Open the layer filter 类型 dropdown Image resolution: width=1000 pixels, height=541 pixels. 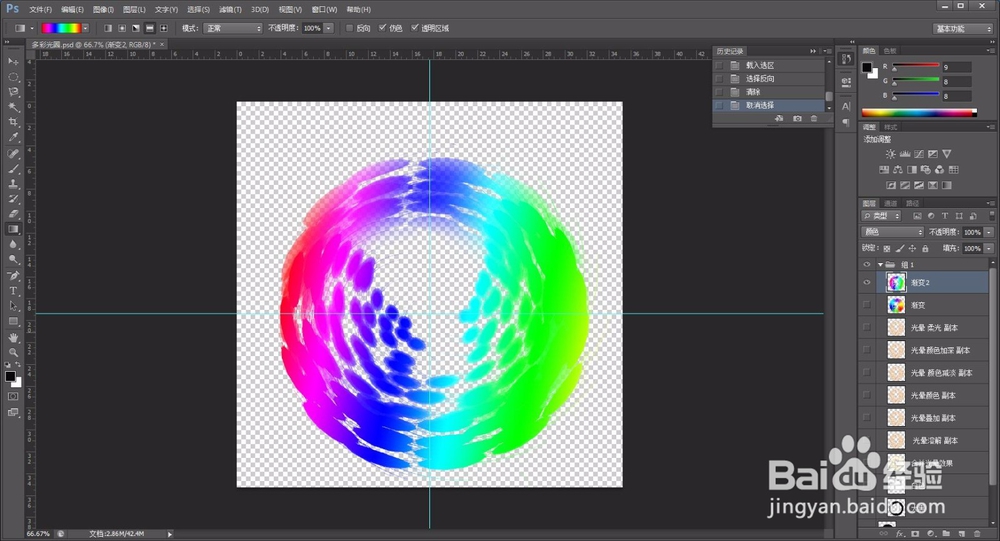pyautogui.click(x=881, y=216)
